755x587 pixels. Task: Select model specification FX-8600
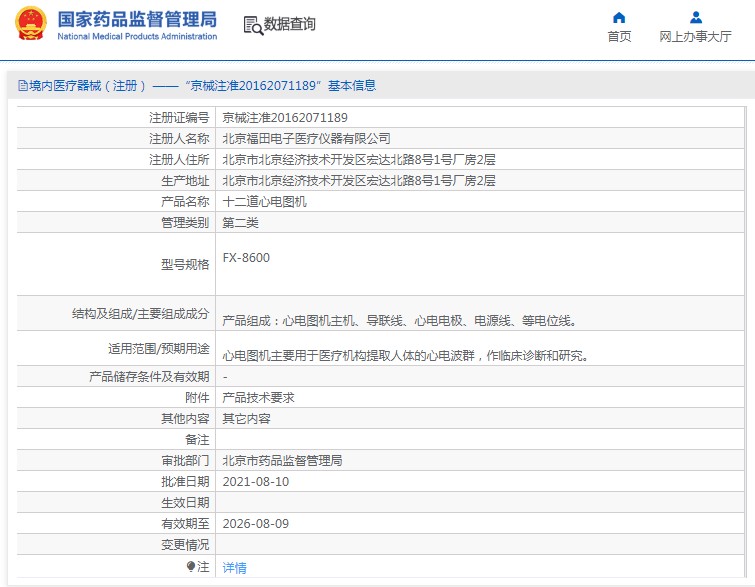tap(246, 258)
